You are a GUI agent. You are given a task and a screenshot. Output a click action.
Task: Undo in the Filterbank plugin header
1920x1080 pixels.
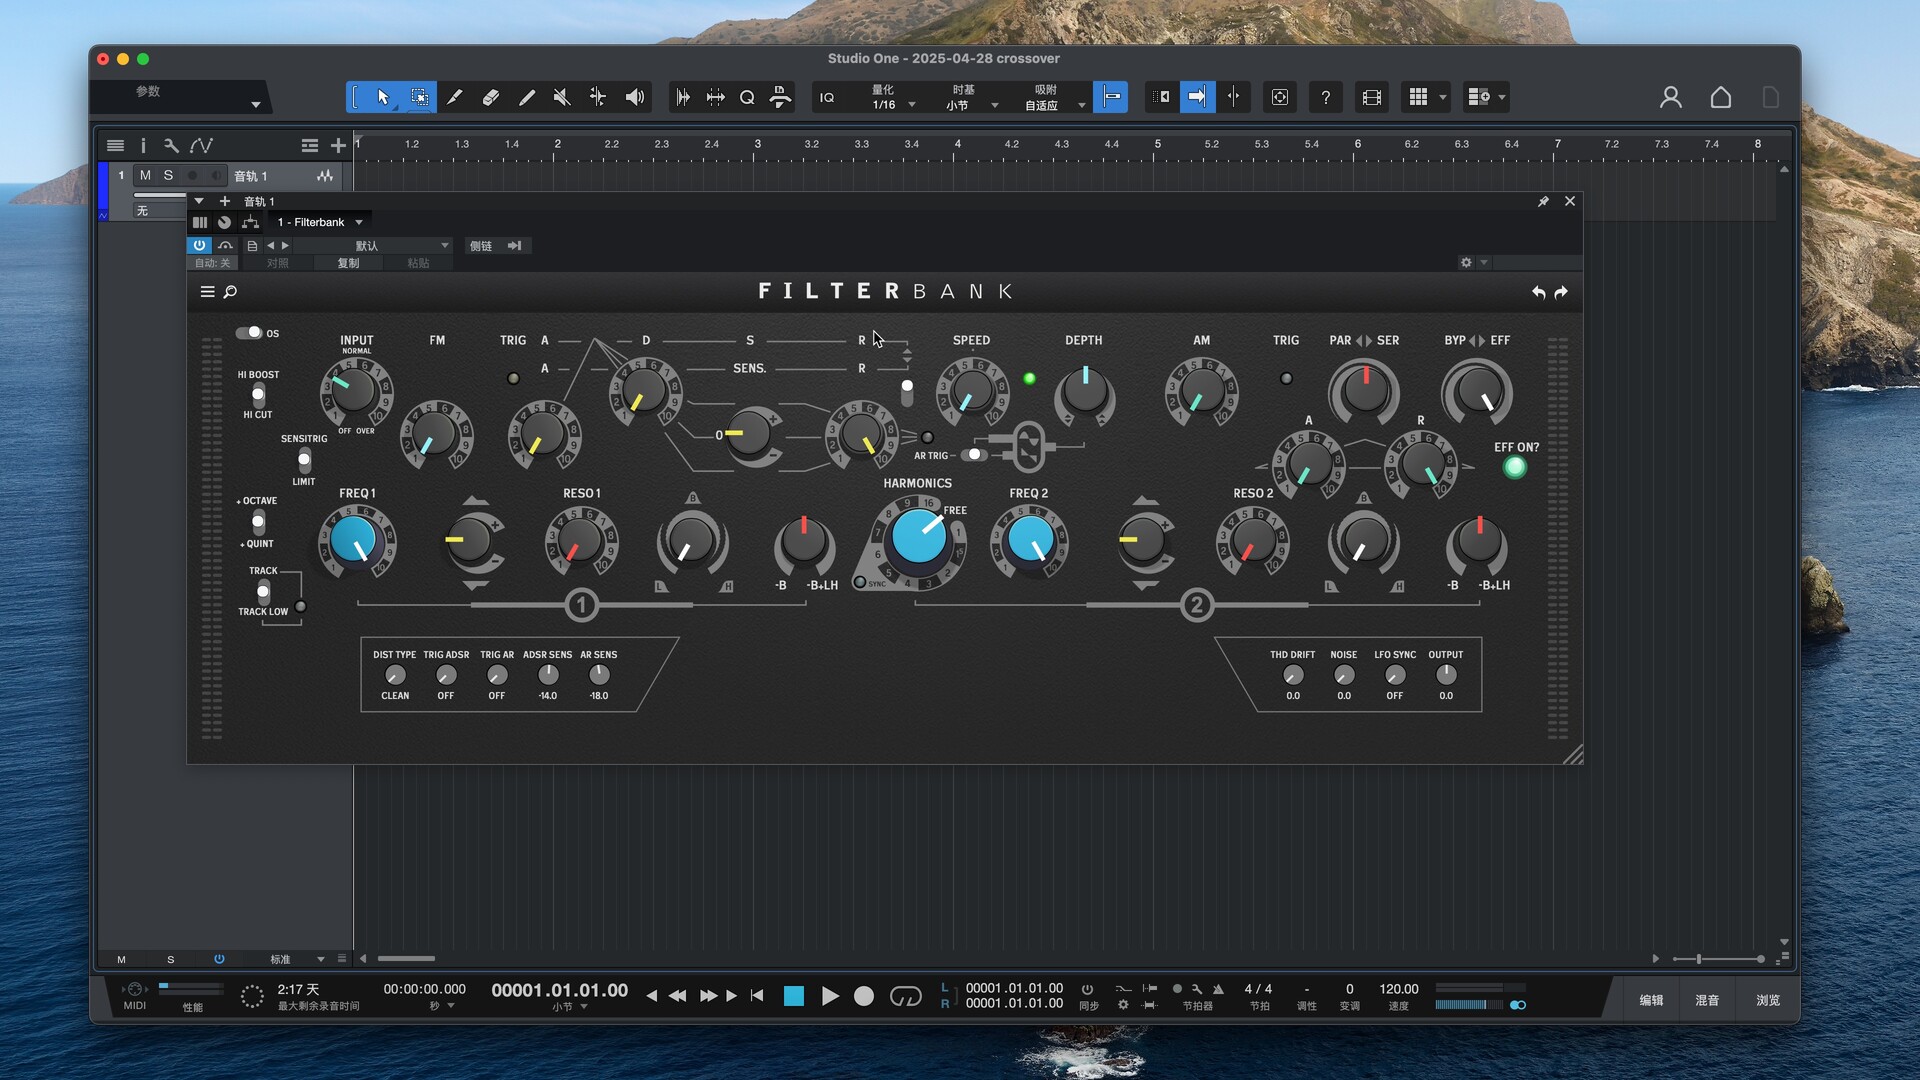[x=1538, y=292]
